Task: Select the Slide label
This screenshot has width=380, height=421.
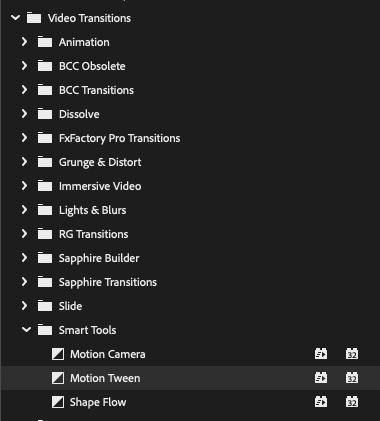Action: coord(70,306)
